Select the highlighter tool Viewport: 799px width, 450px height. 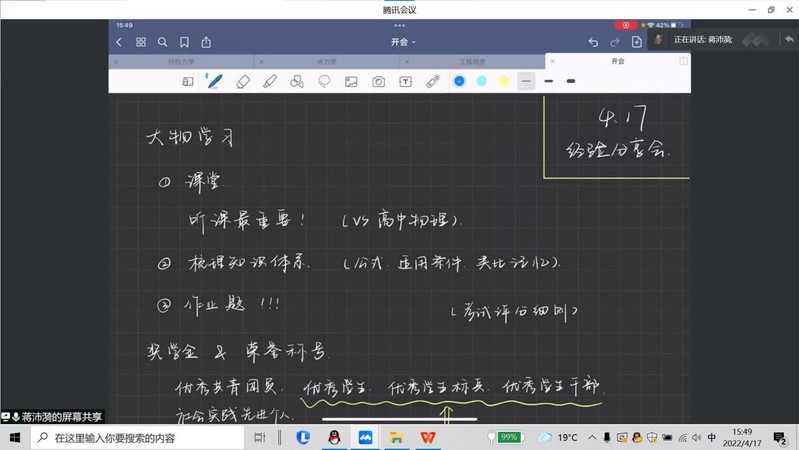(x=270, y=81)
